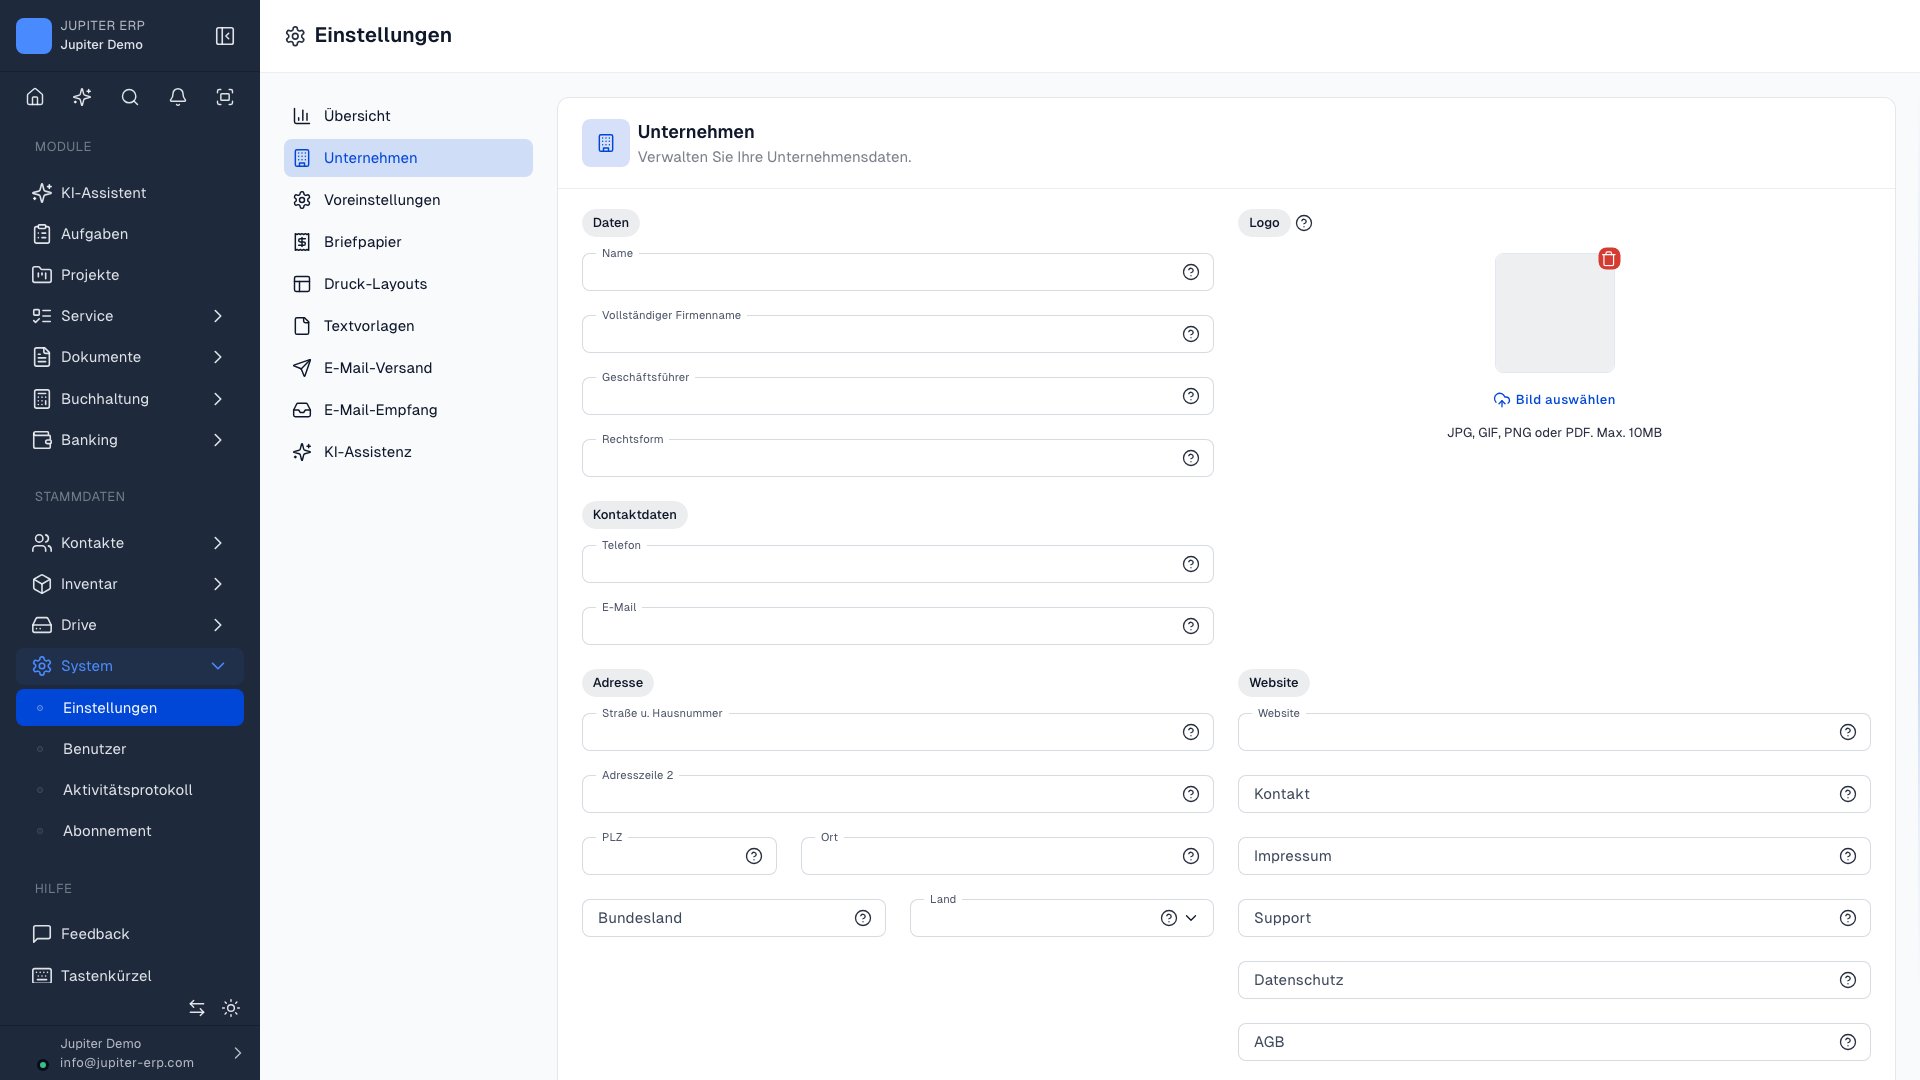
Task: Click the scan icon in sidebar top row
Action: click(x=225, y=97)
